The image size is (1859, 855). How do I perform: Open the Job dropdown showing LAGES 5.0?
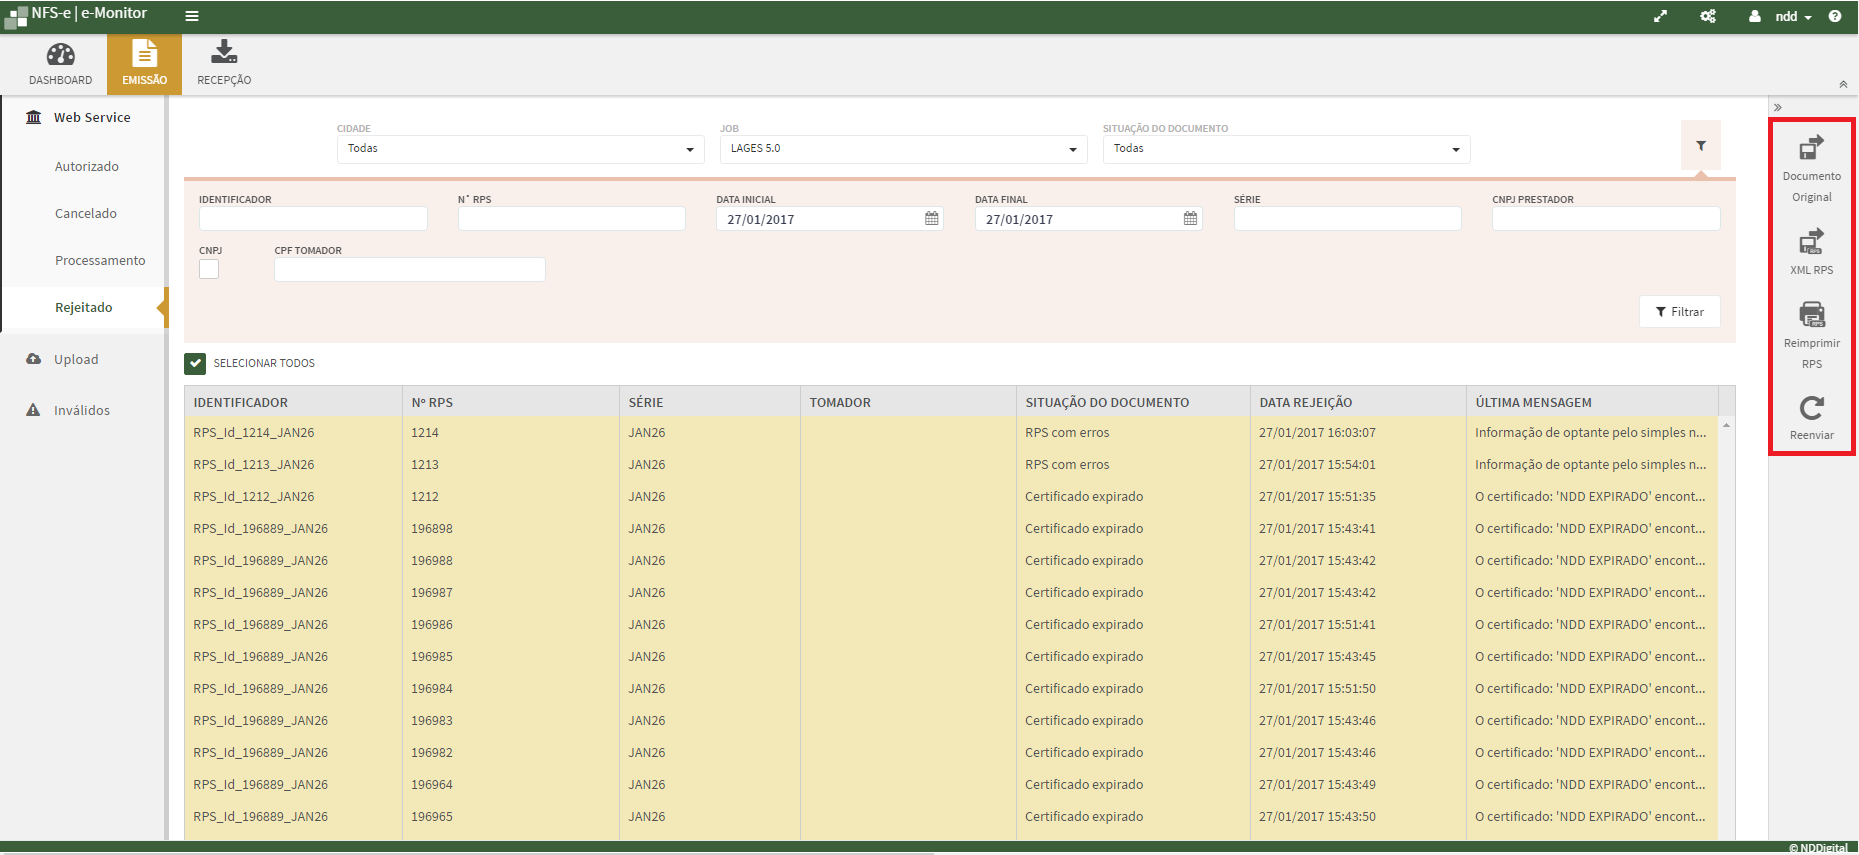pyautogui.click(x=903, y=149)
